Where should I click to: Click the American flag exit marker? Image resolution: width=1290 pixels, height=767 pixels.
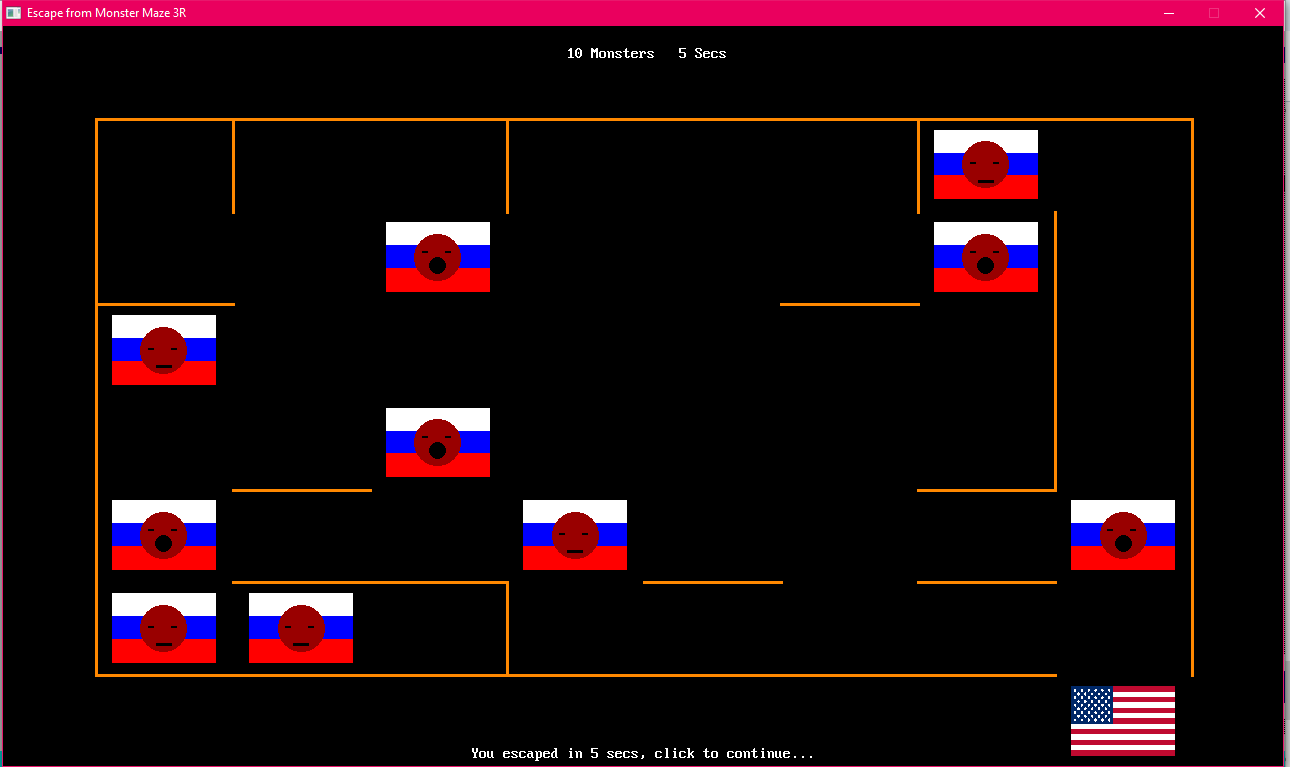click(x=1122, y=720)
